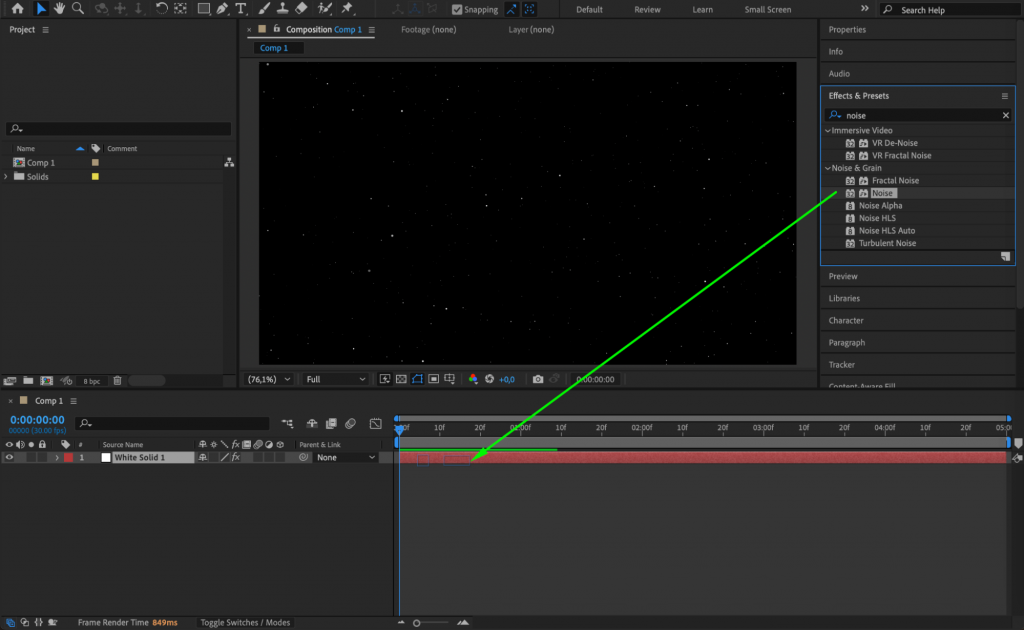Select the Zoom tool
1024x630 pixels.
[x=77, y=9]
